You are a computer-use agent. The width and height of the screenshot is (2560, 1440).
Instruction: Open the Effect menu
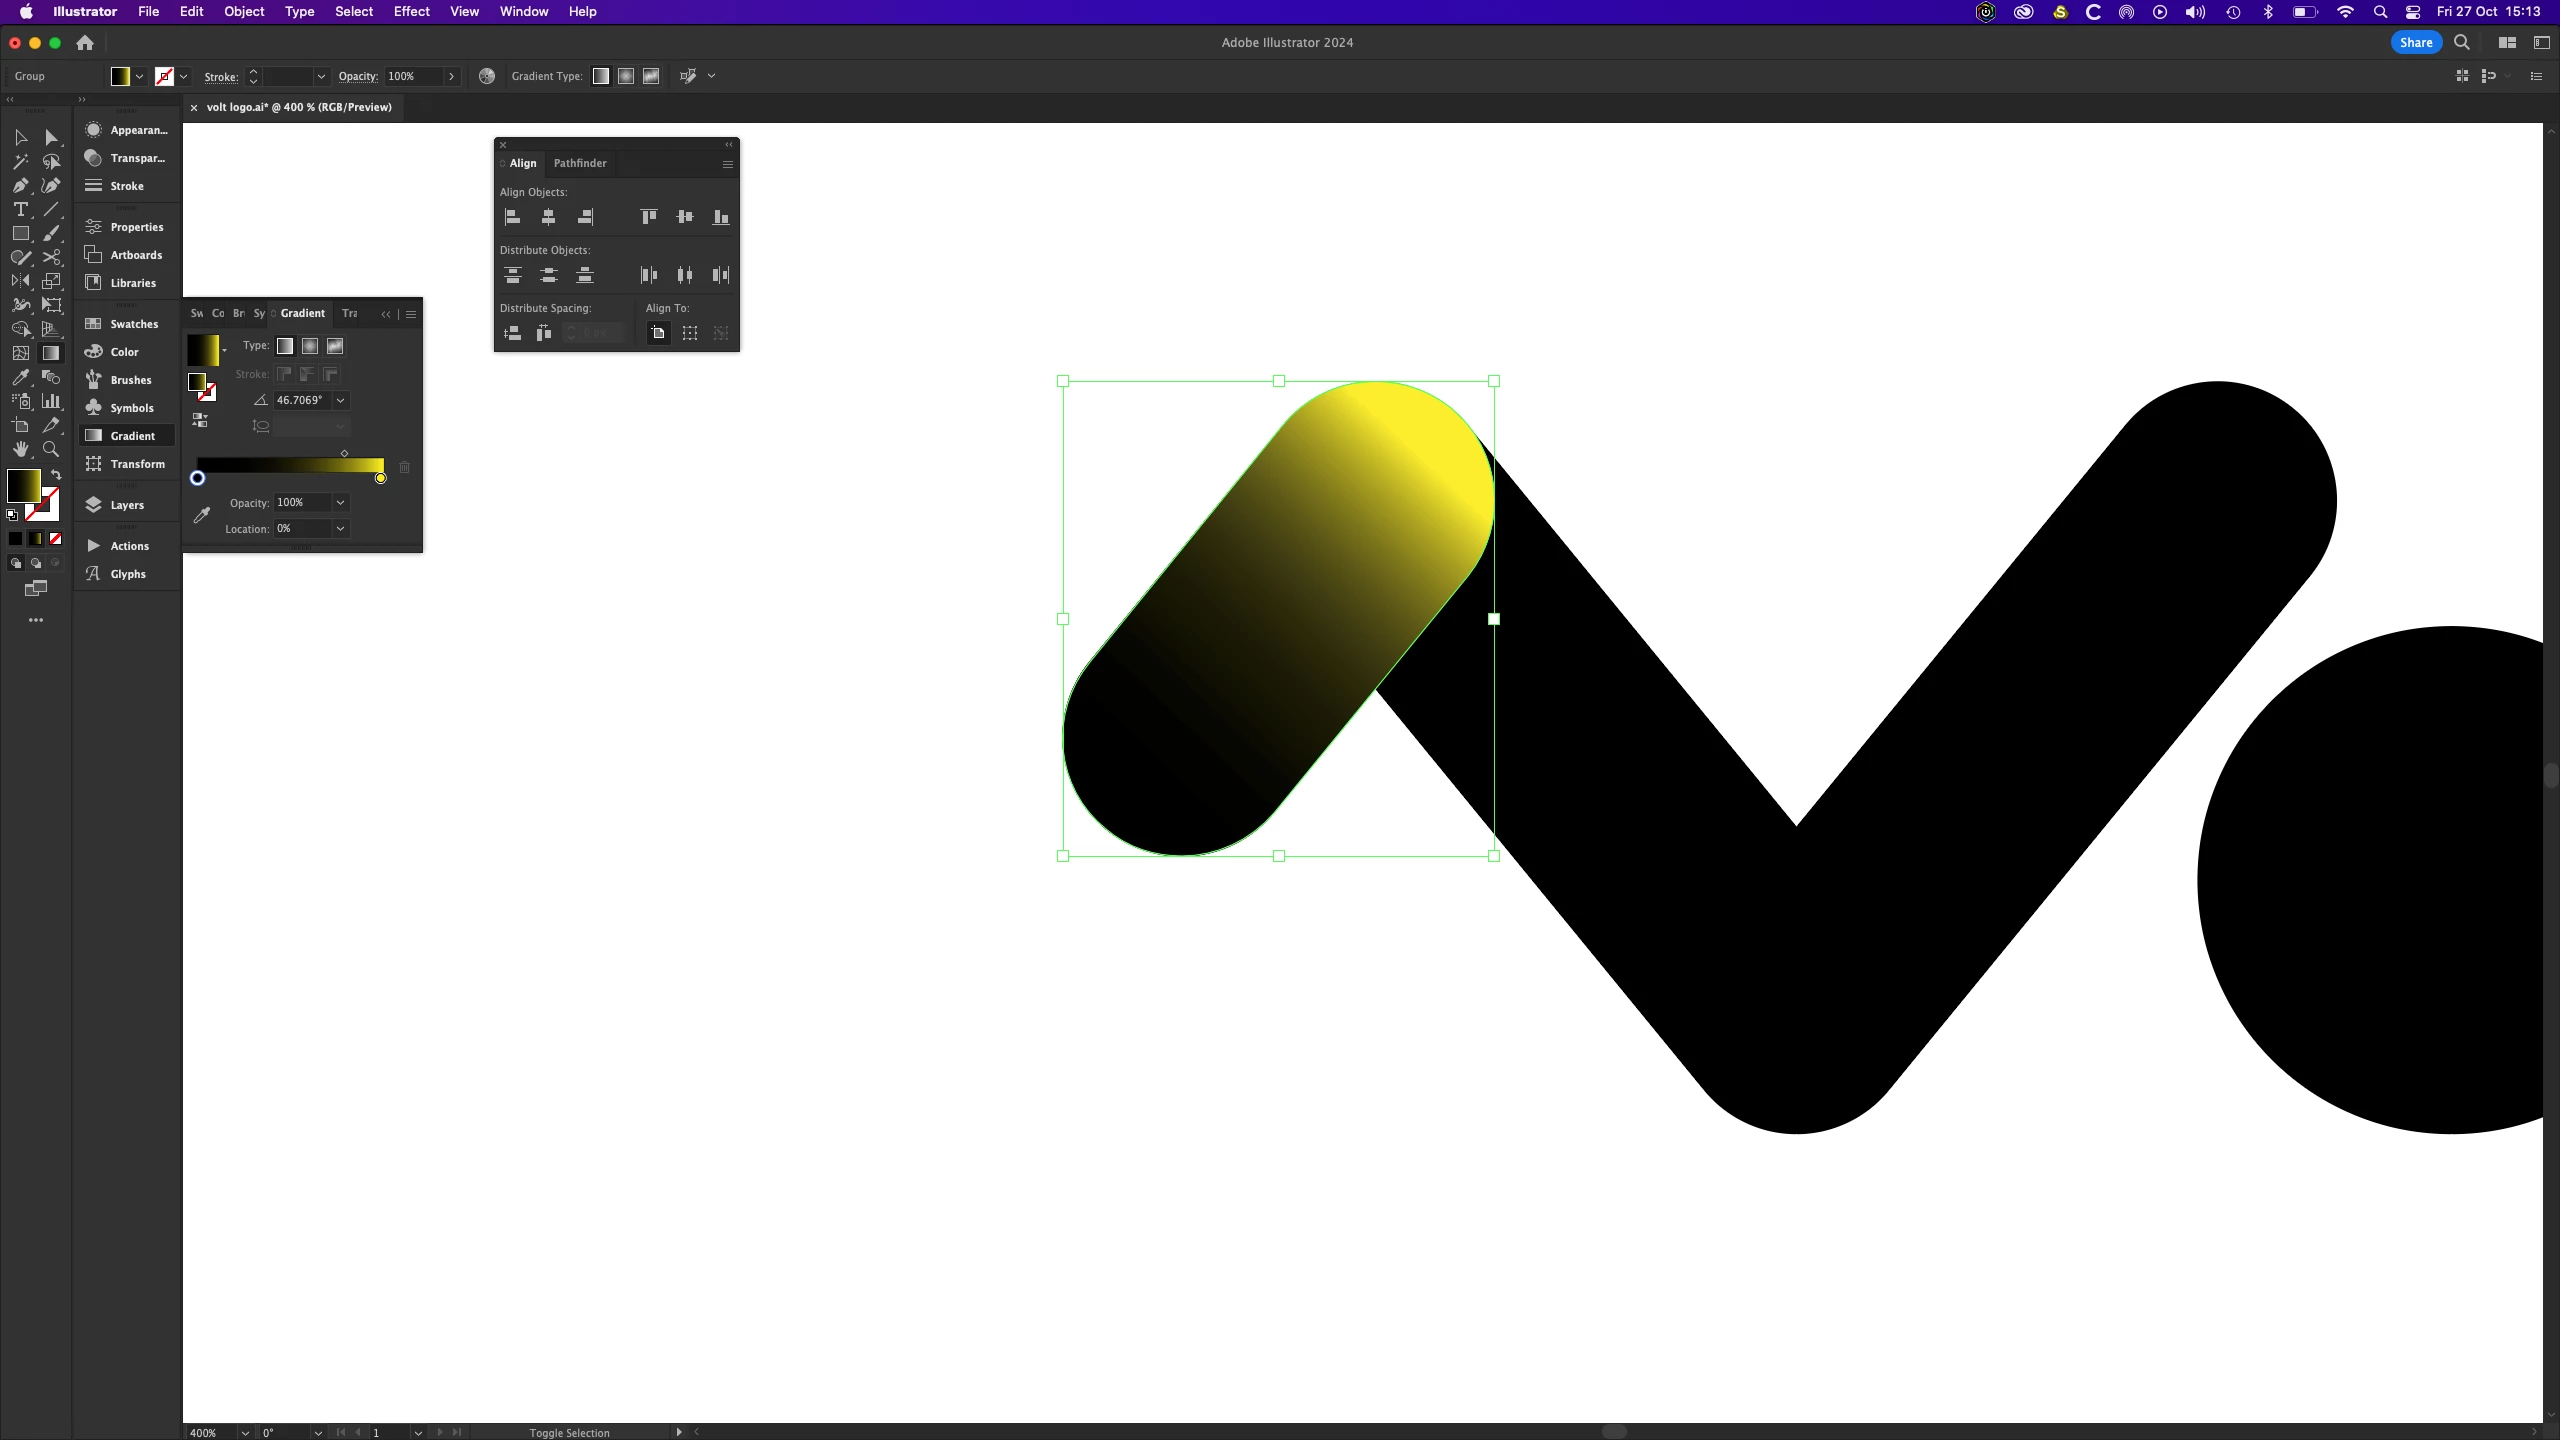(x=411, y=12)
